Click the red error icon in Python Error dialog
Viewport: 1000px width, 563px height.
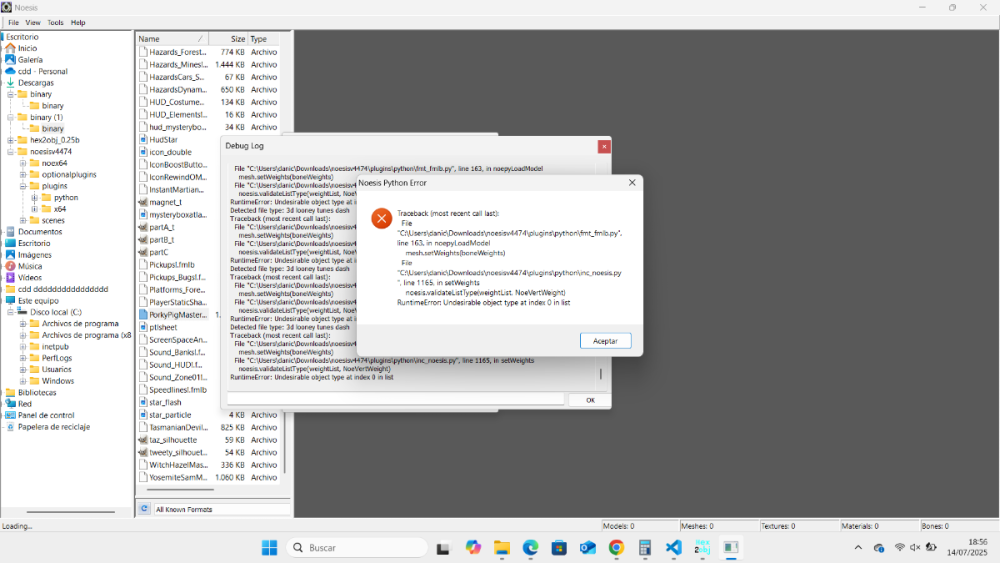pyautogui.click(x=381, y=218)
